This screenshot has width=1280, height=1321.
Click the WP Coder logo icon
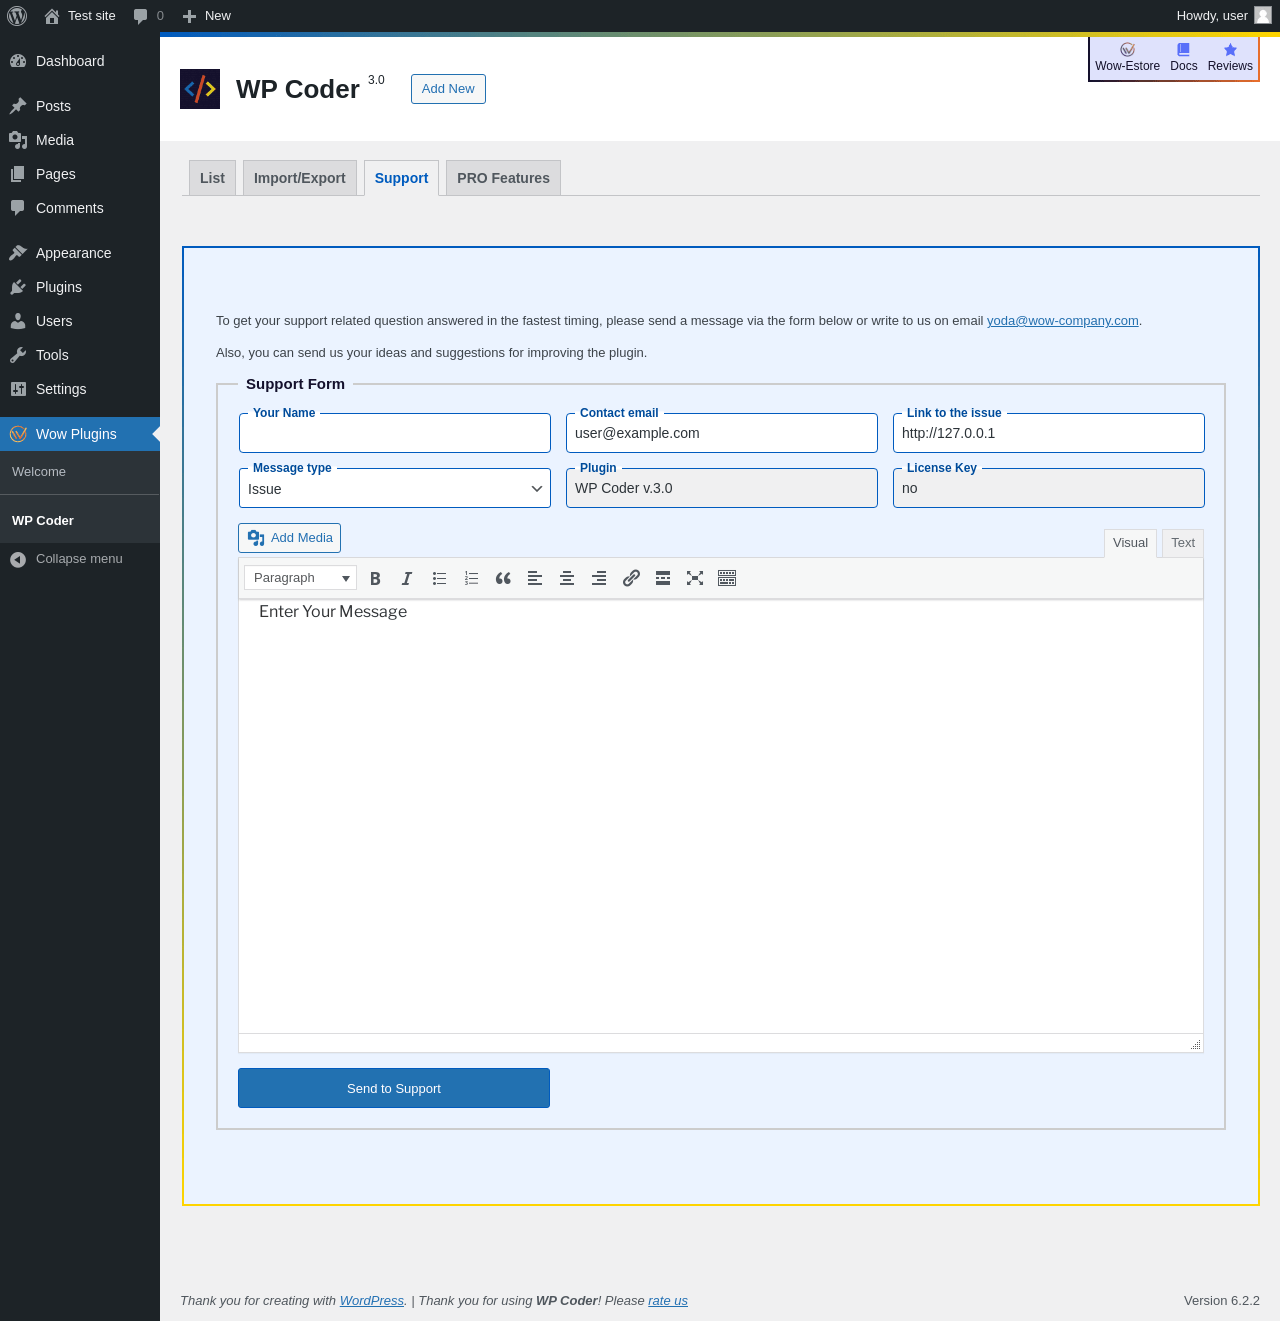[x=200, y=89]
